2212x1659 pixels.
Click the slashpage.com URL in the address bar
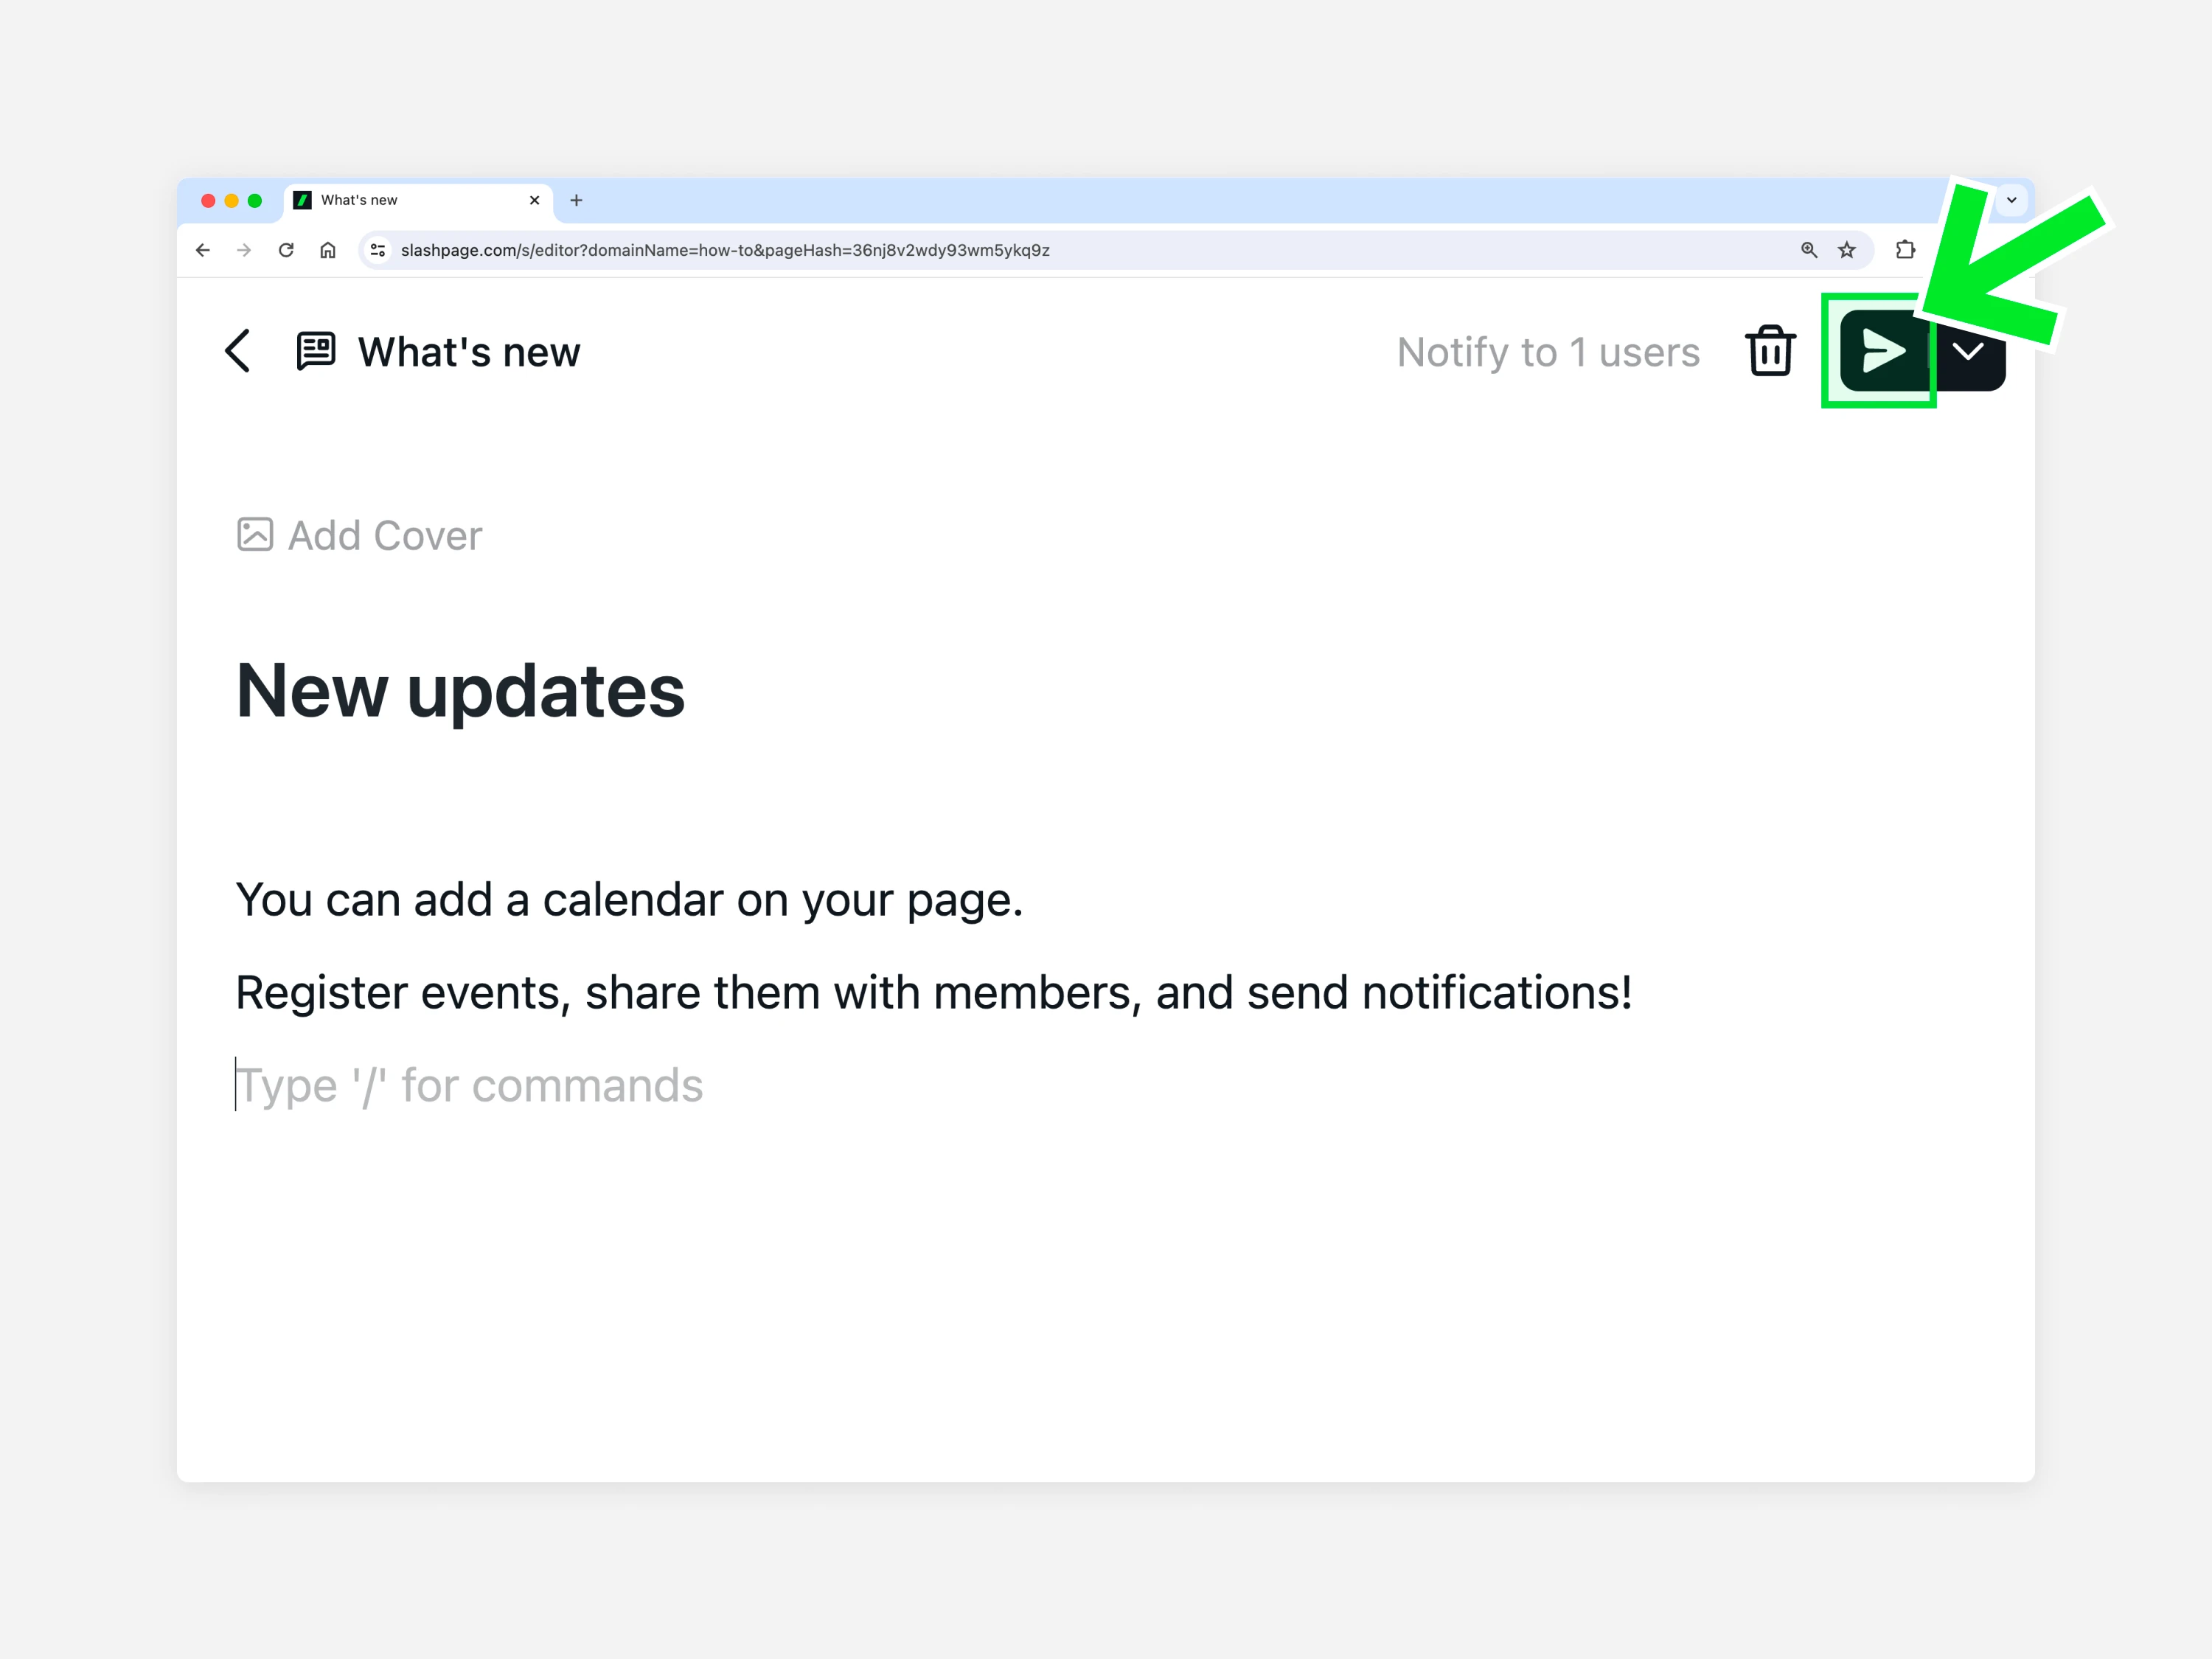click(725, 250)
